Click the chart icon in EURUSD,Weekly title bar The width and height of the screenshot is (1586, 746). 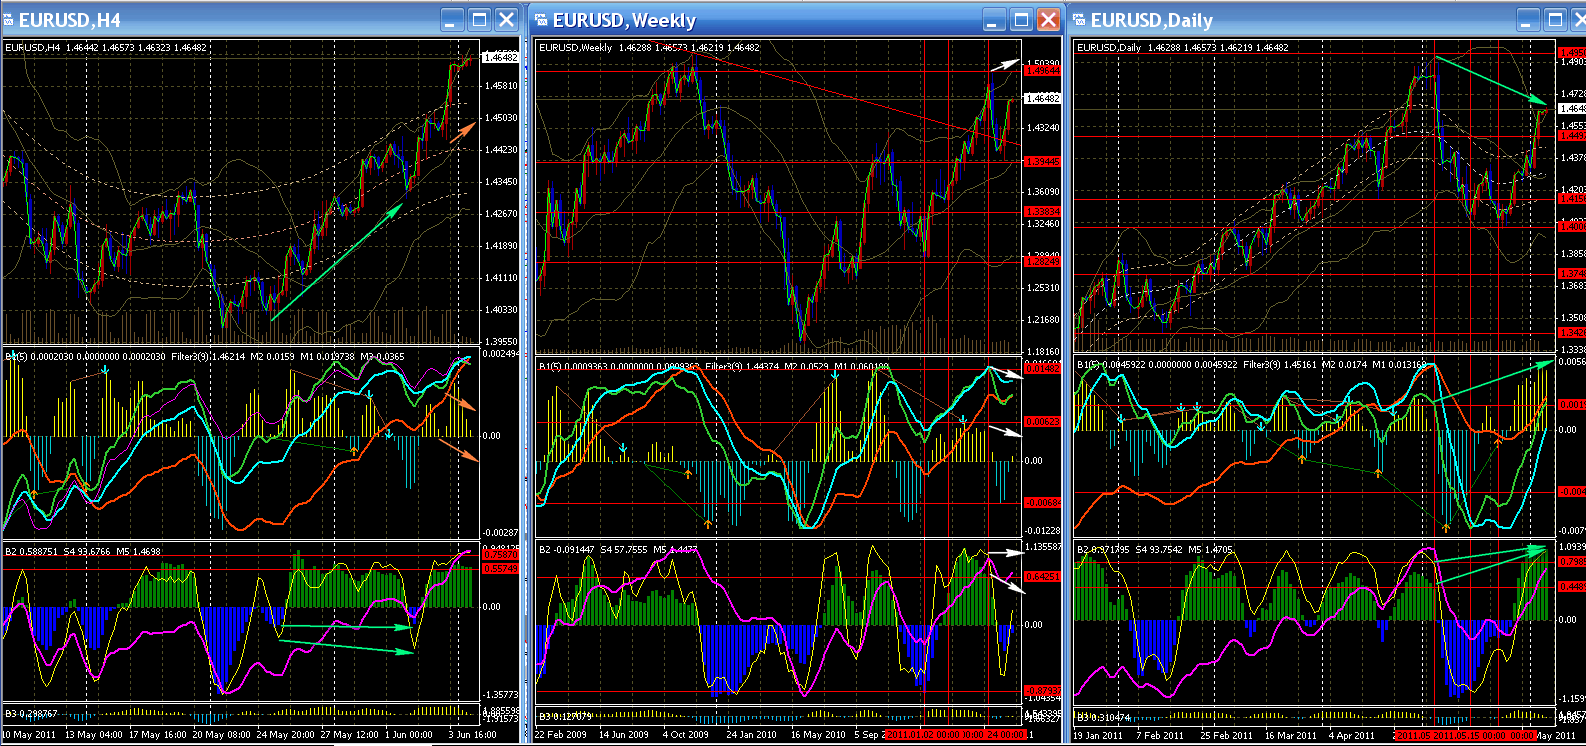pyautogui.click(x=541, y=20)
